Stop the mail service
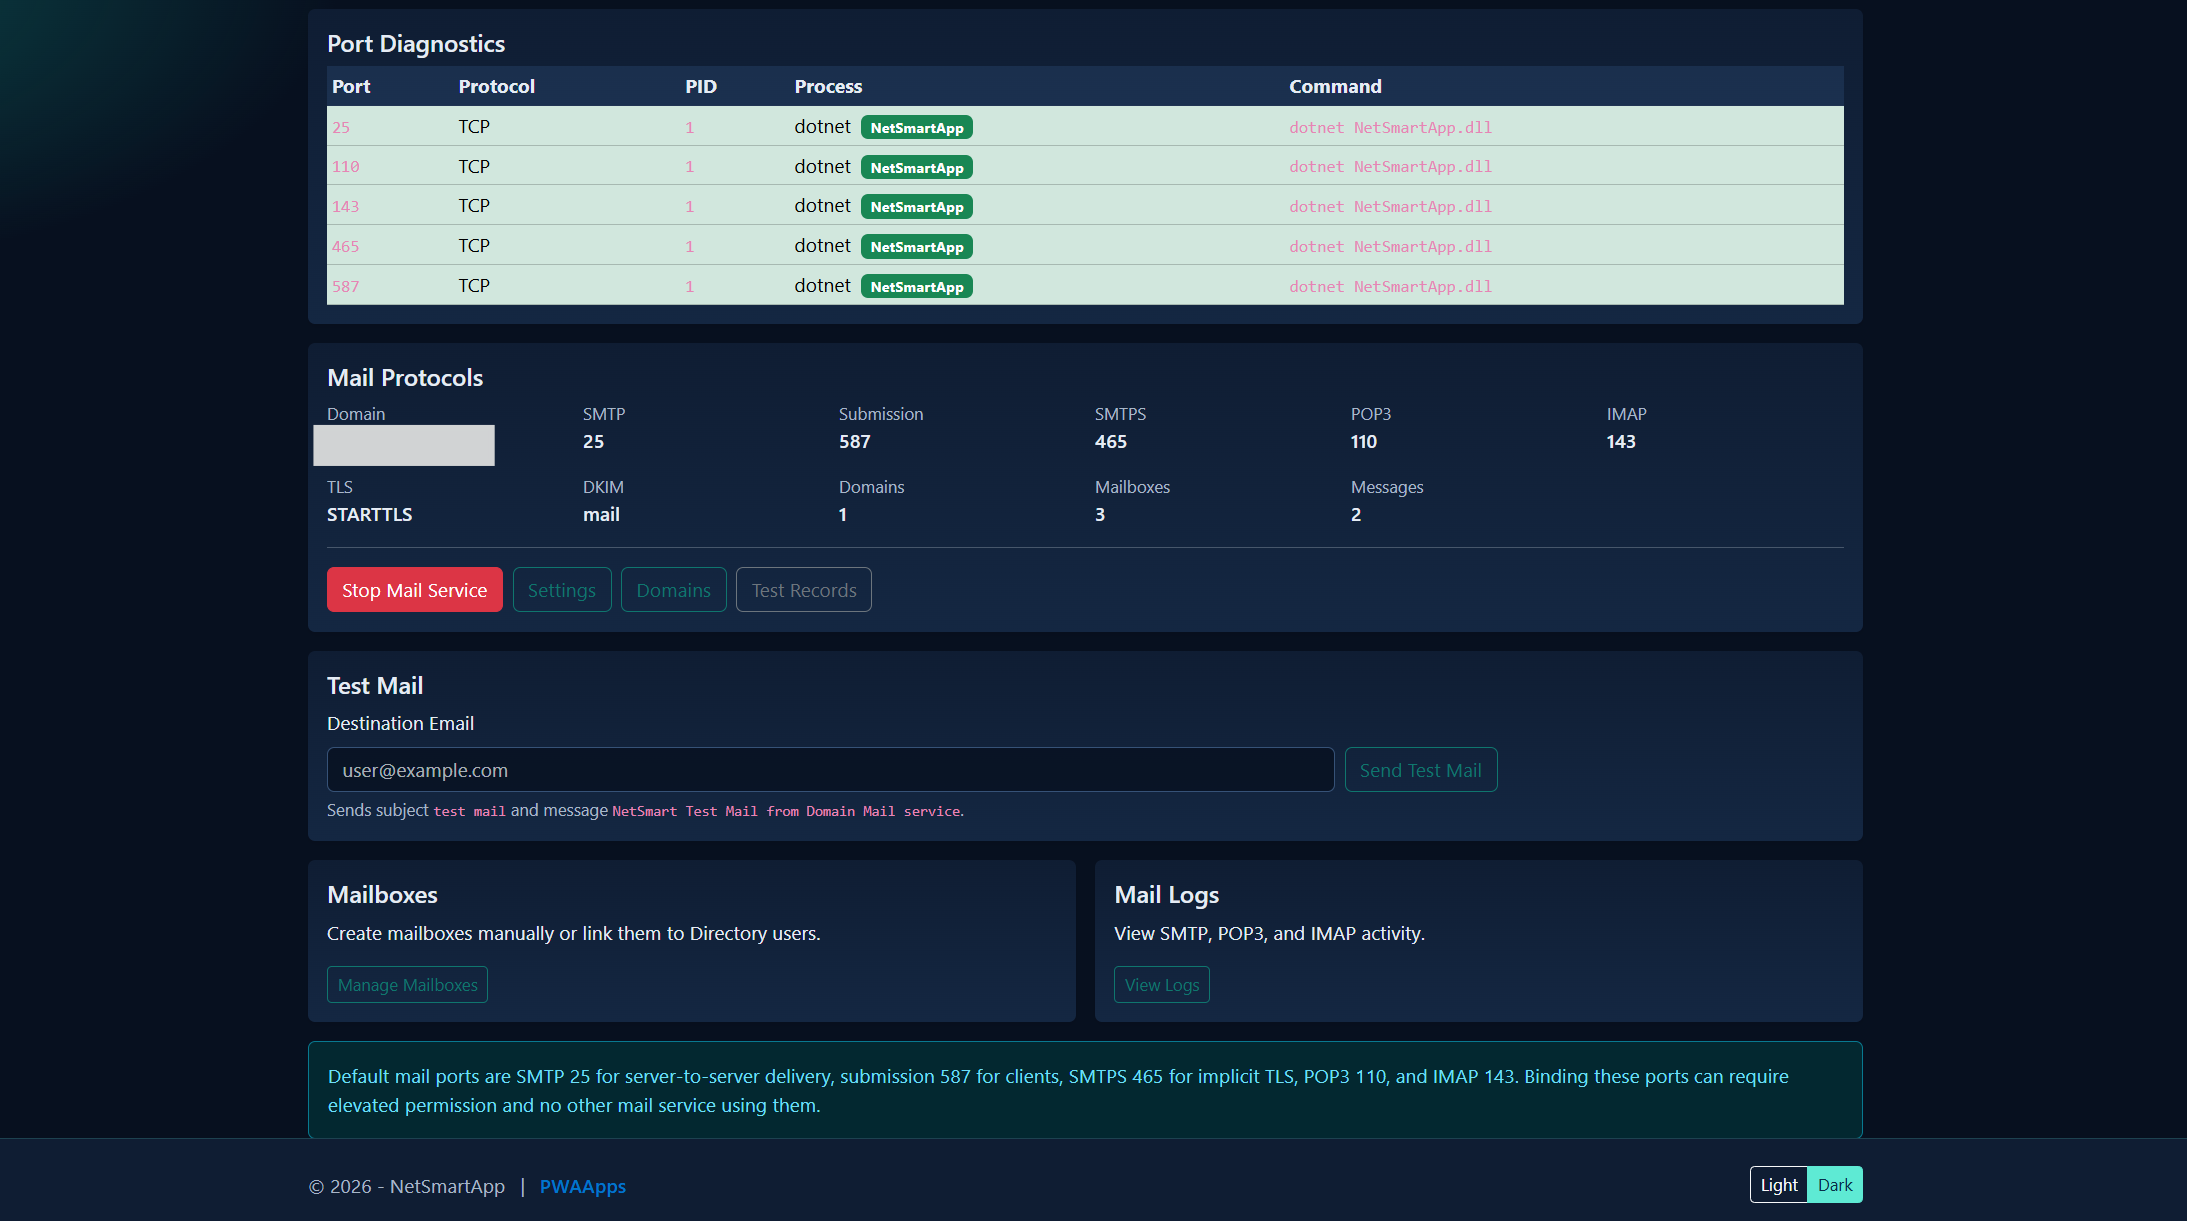This screenshot has width=2187, height=1221. point(414,590)
